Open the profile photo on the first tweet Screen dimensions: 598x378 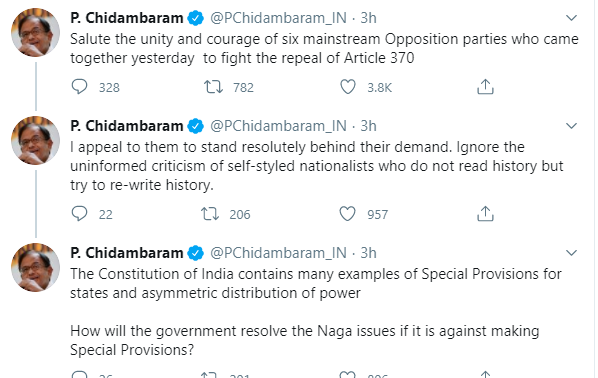[35, 32]
